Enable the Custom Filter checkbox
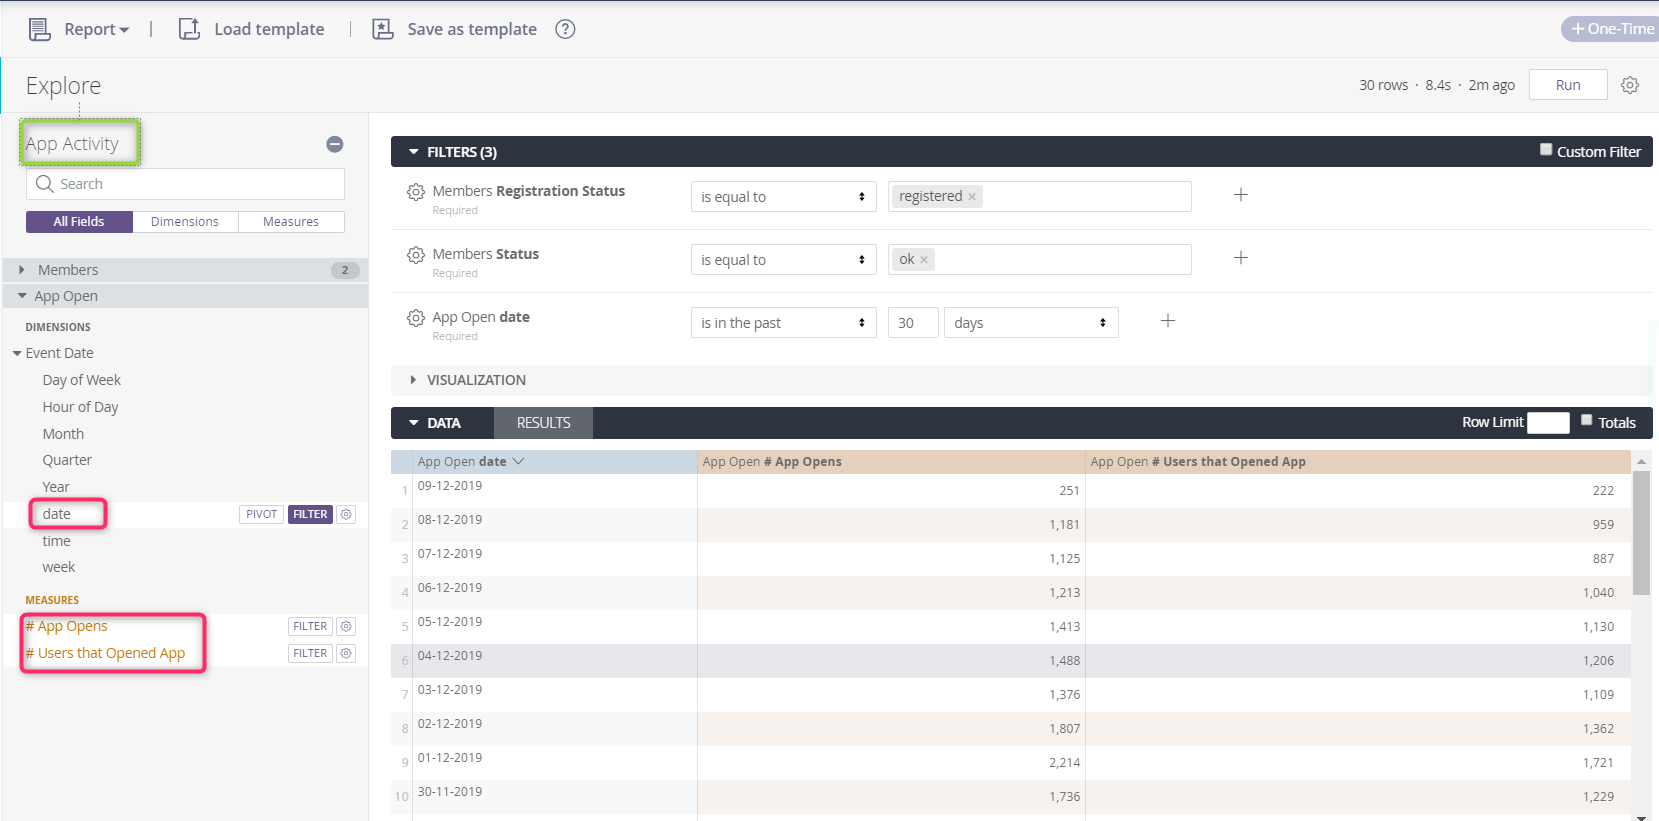The width and height of the screenshot is (1659, 821). click(1546, 150)
